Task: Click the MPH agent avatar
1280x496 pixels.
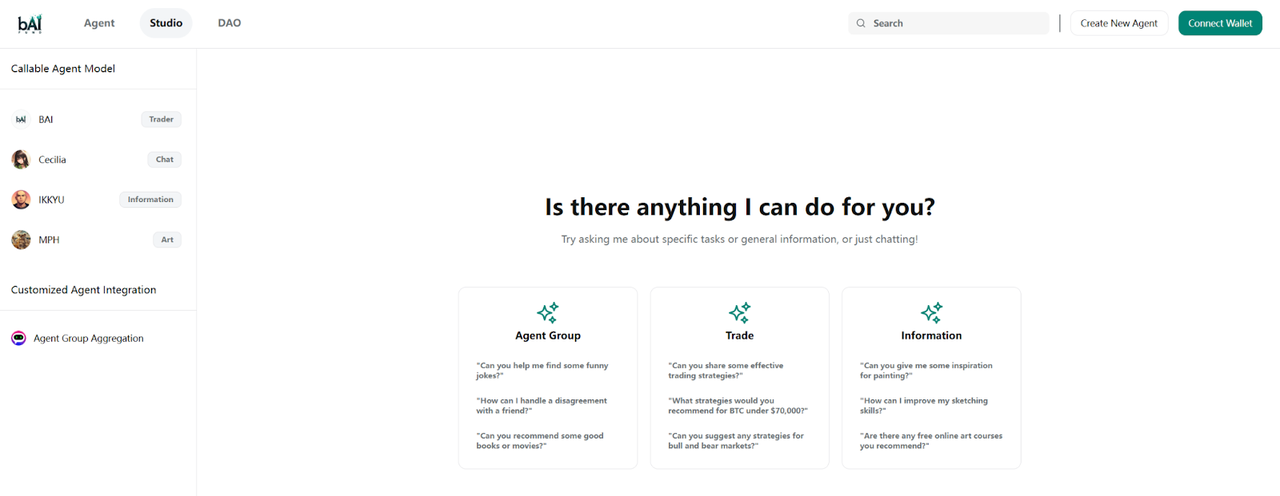Action: 21,239
